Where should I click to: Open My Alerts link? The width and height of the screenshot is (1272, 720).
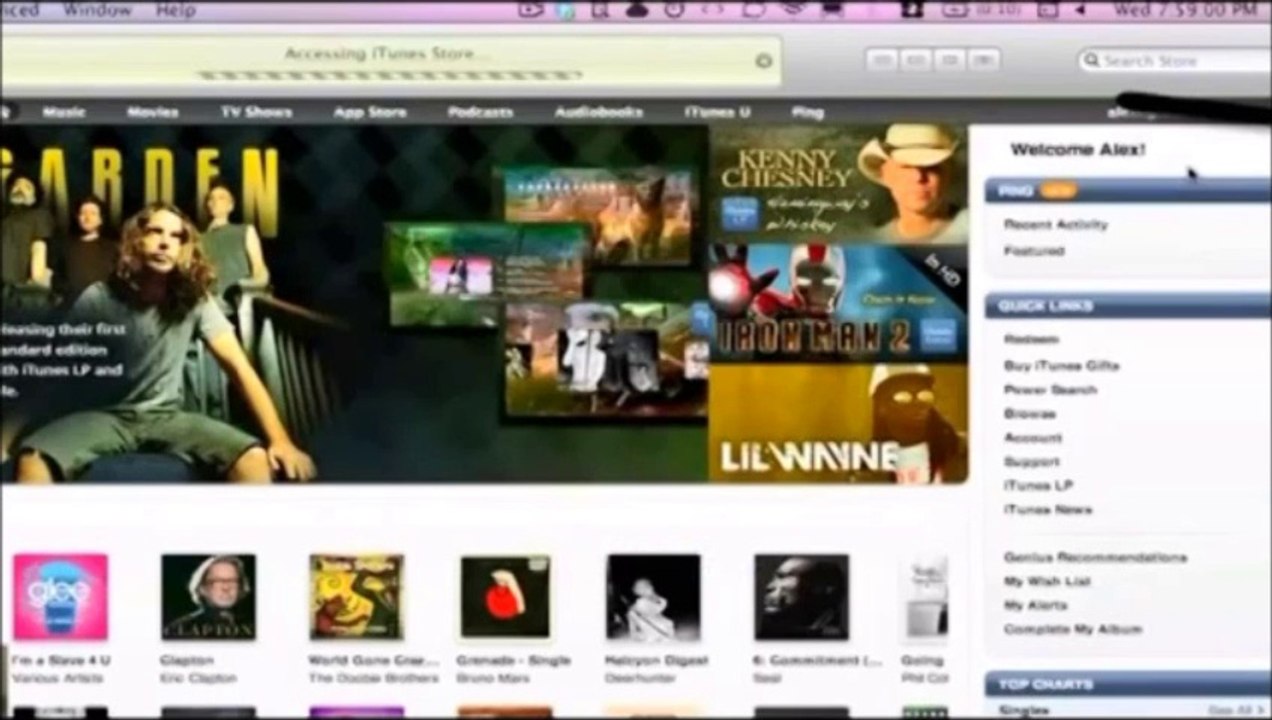(1036, 606)
